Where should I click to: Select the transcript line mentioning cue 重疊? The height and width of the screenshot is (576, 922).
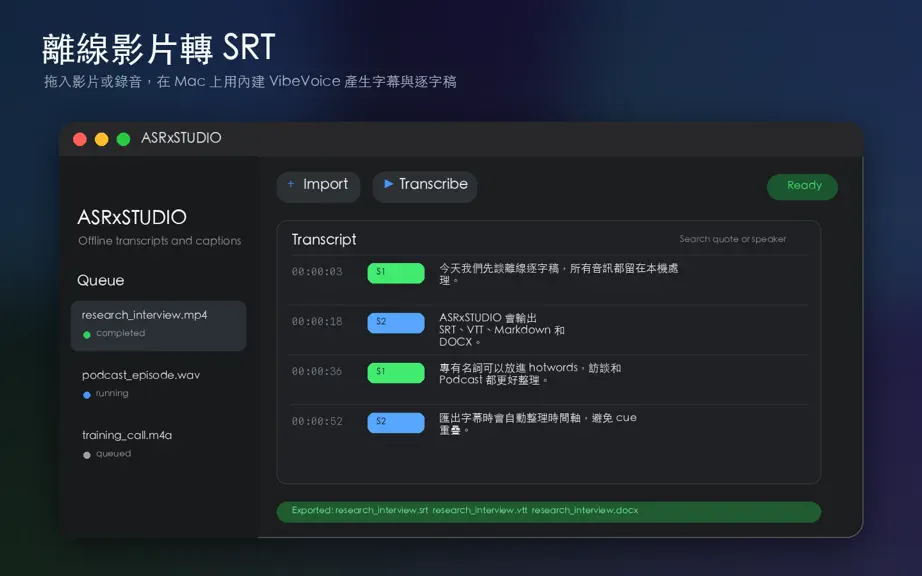(538, 424)
